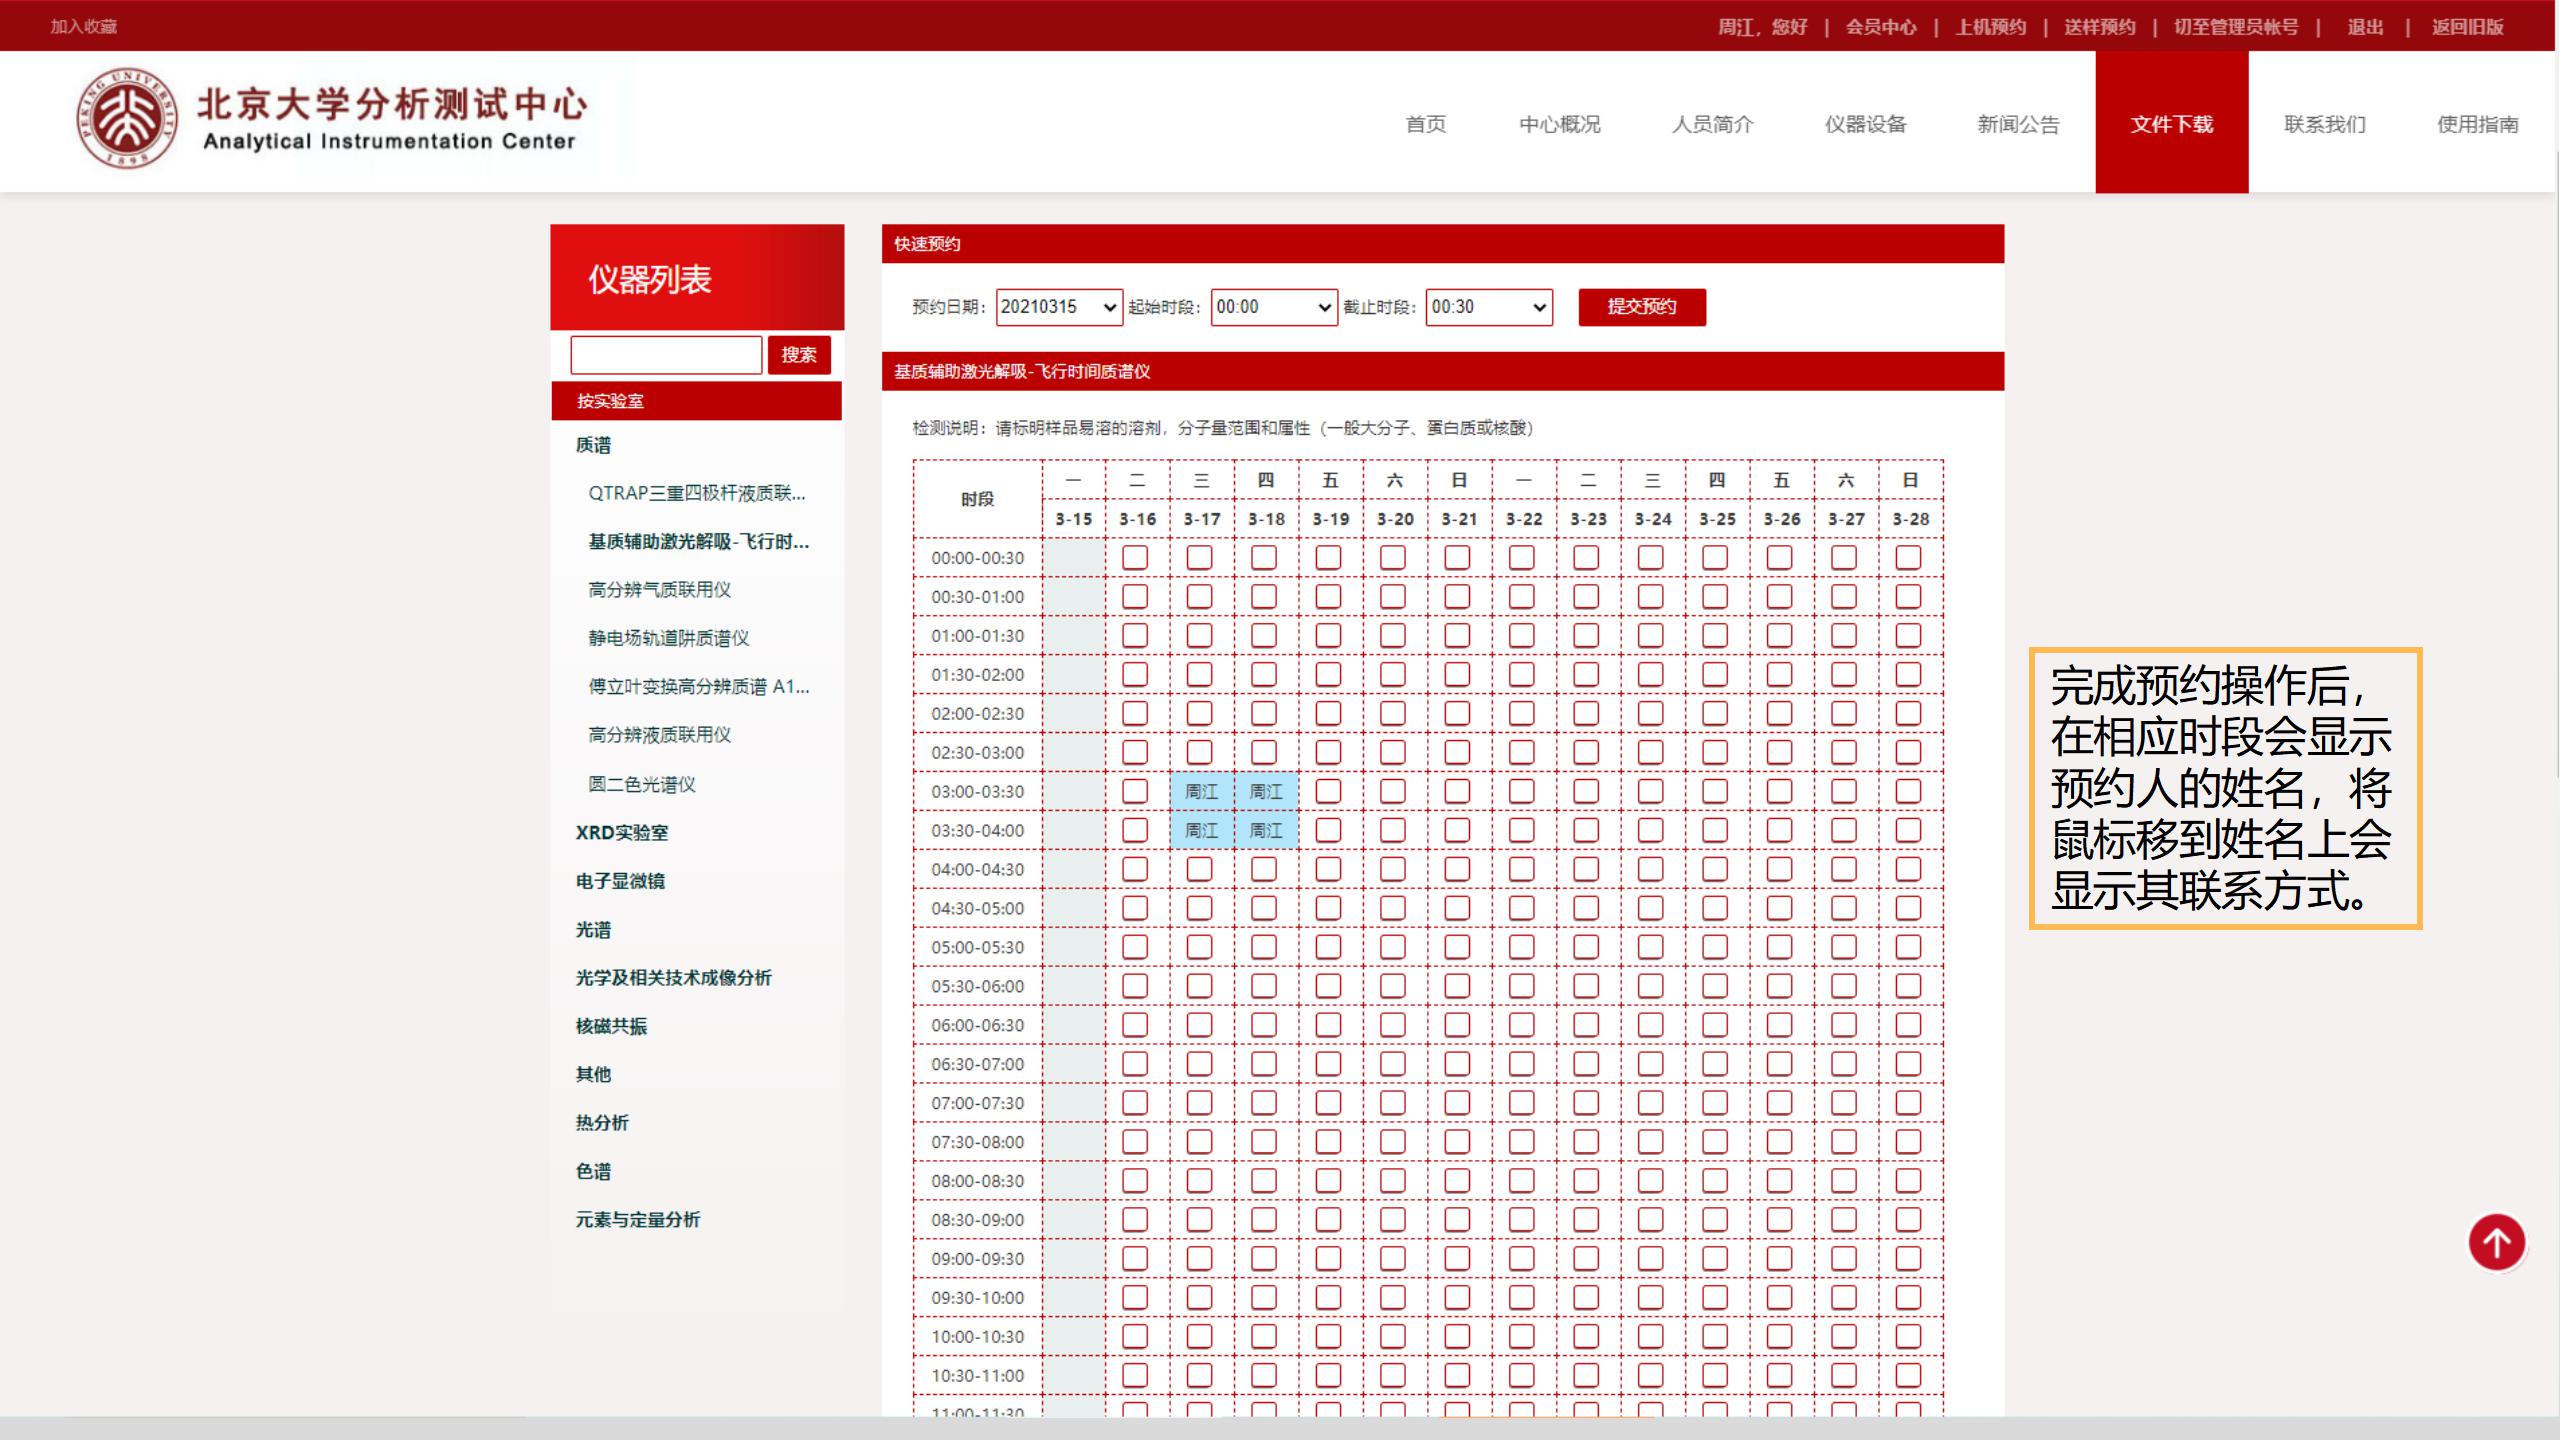Expand the XRD实验室 category
Viewport: 2560px width, 1440px height.
(622, 832)
